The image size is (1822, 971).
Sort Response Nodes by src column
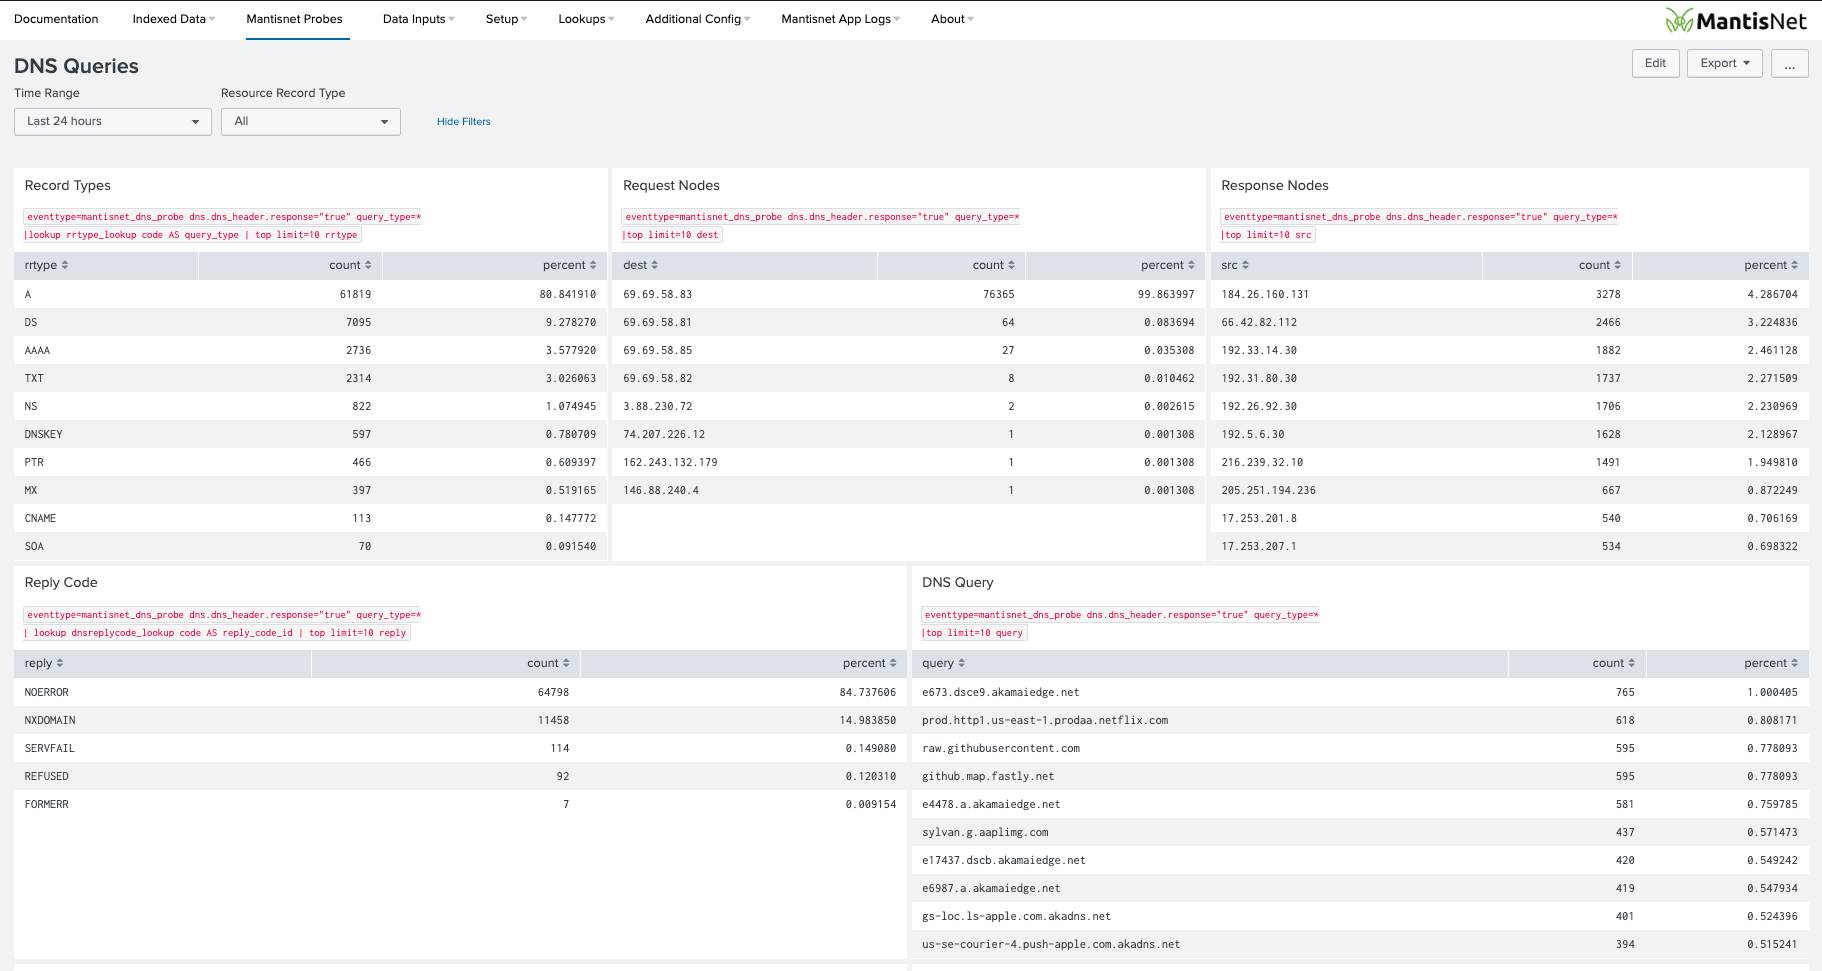(1235, 265)
